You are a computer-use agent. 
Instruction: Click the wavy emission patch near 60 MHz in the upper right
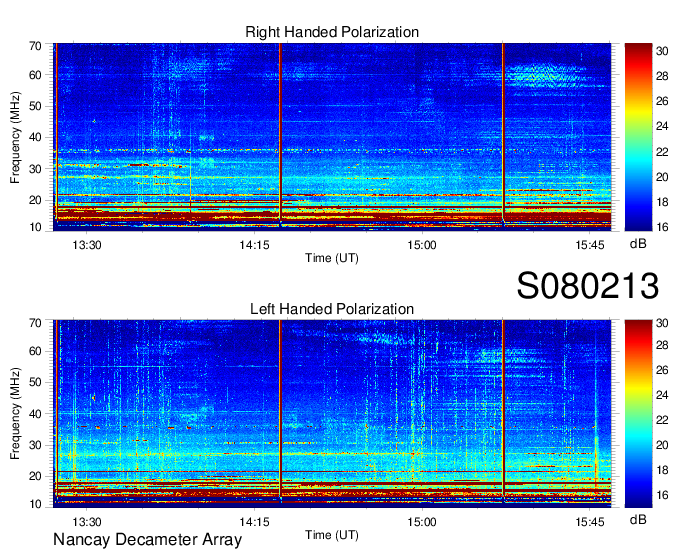544,75
